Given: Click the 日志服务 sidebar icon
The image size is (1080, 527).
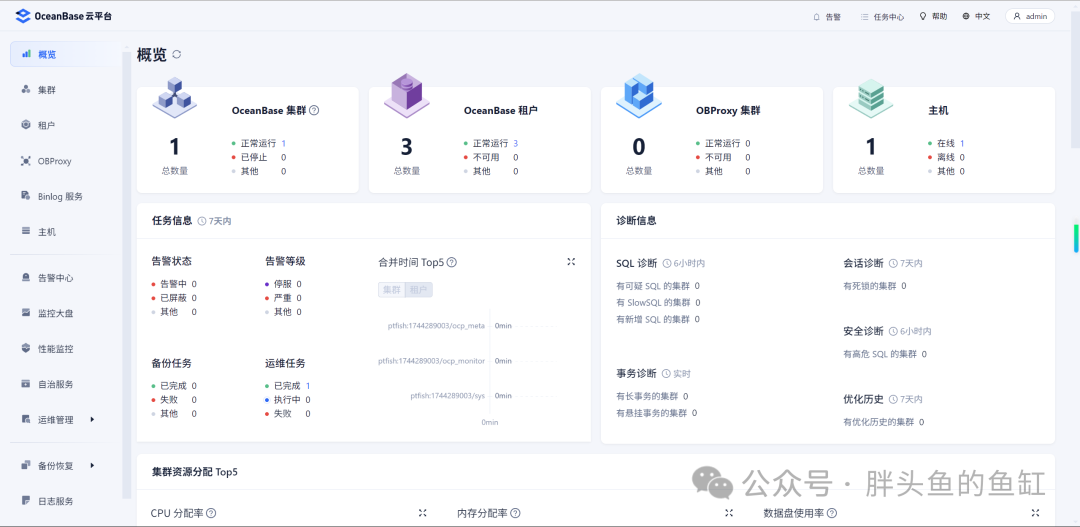Looking at the screenshot, I should 26,501.
